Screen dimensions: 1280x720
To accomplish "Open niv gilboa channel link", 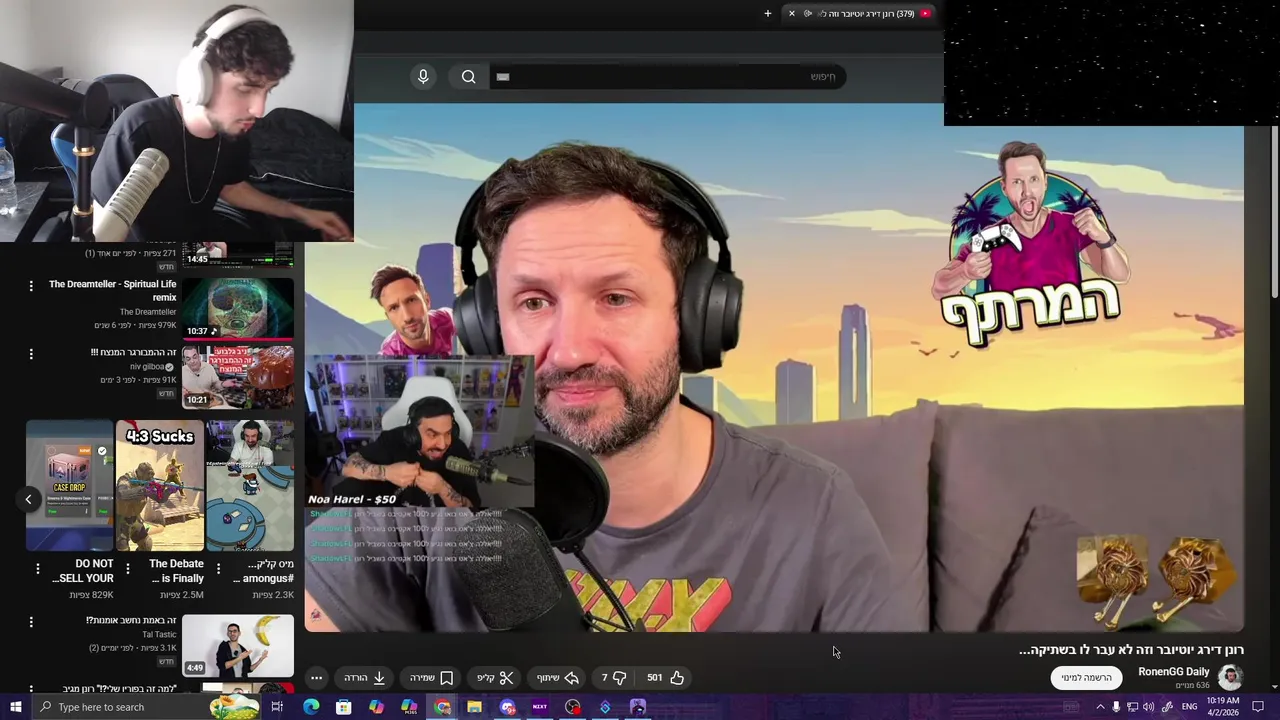I will pyautogui.click(x=148, y=367).
